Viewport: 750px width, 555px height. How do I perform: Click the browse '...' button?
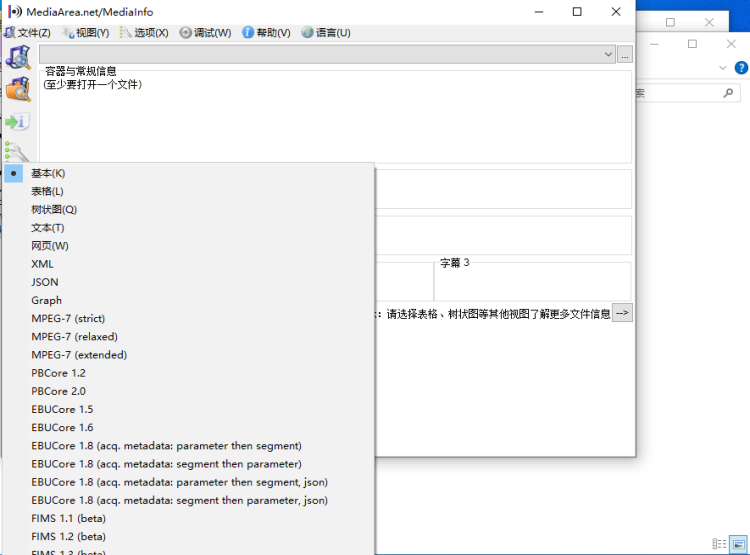pyautogui.click(x=625, y=55)
